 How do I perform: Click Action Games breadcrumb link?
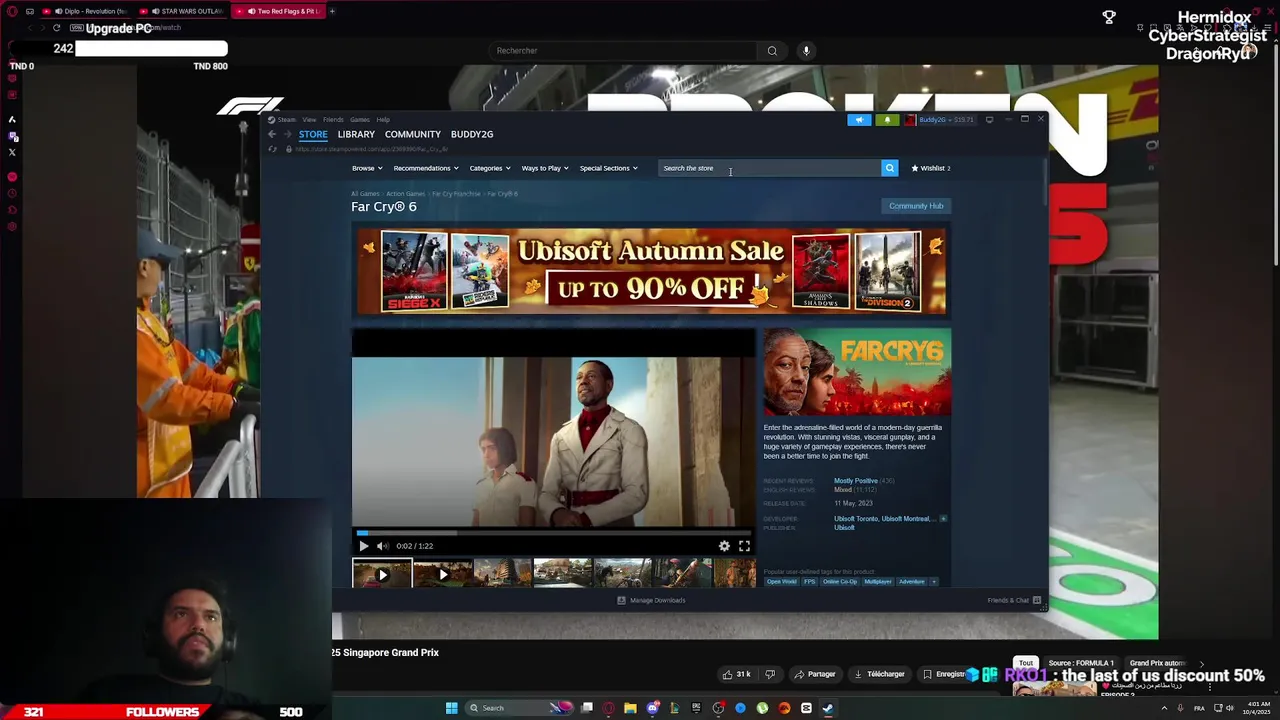click(406, 194)
